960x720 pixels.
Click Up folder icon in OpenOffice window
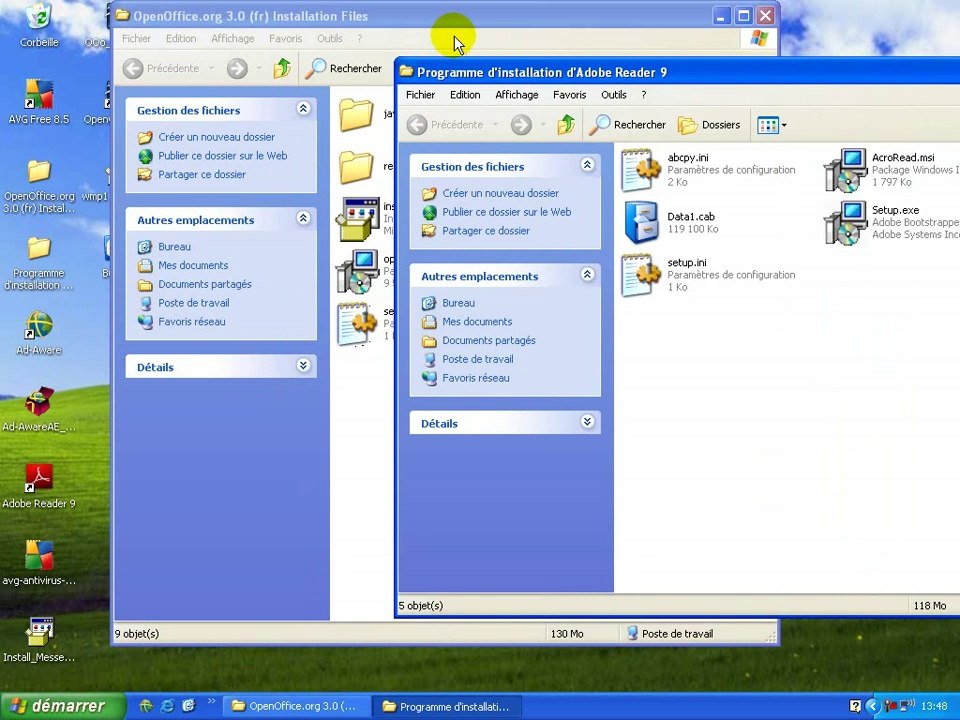click(282, 68)
